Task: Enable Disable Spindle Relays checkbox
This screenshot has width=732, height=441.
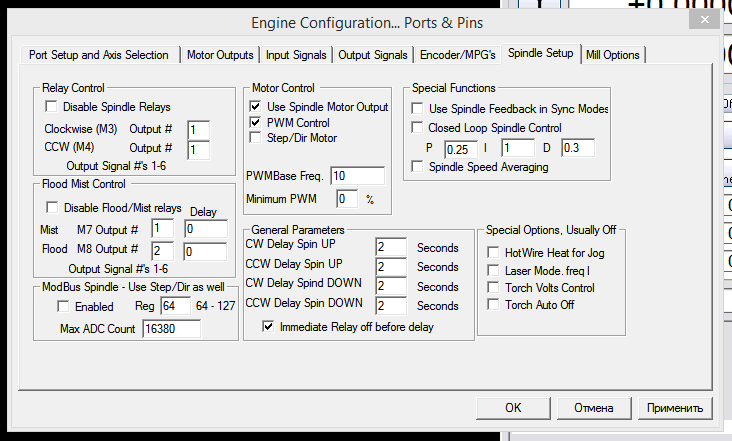Action: tap(51, 107)
